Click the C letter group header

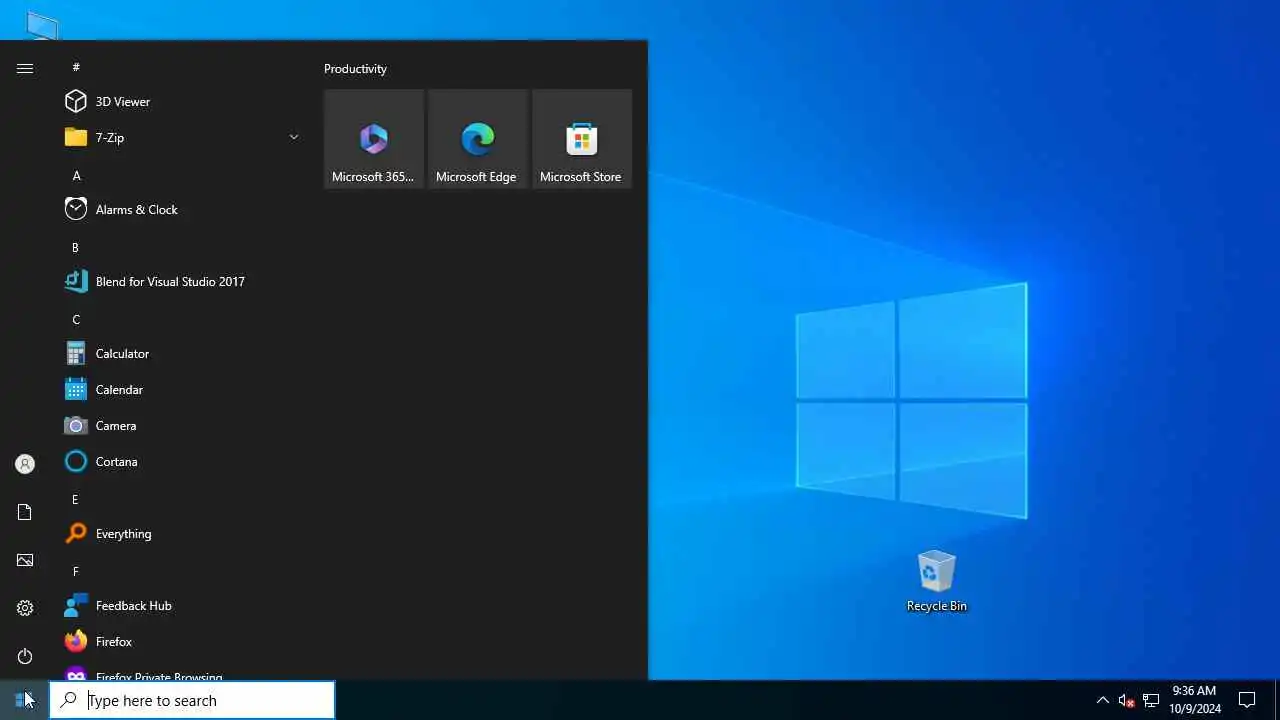point(76,319)
